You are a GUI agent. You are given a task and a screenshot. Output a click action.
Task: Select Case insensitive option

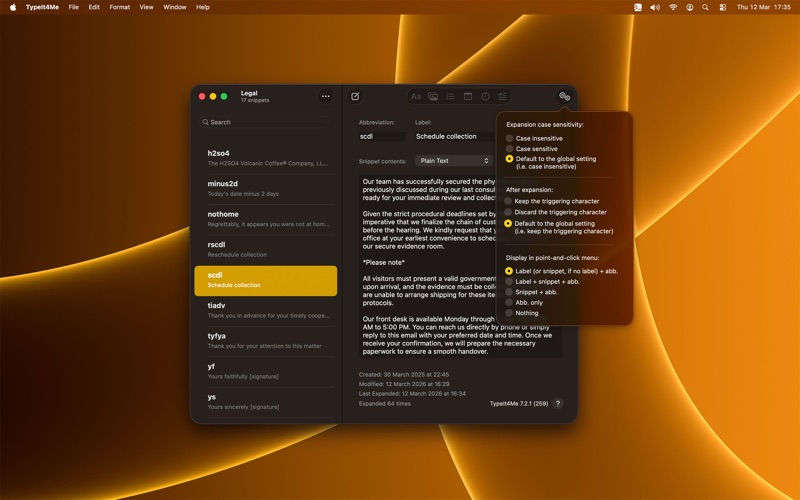[x=534, y=138]
